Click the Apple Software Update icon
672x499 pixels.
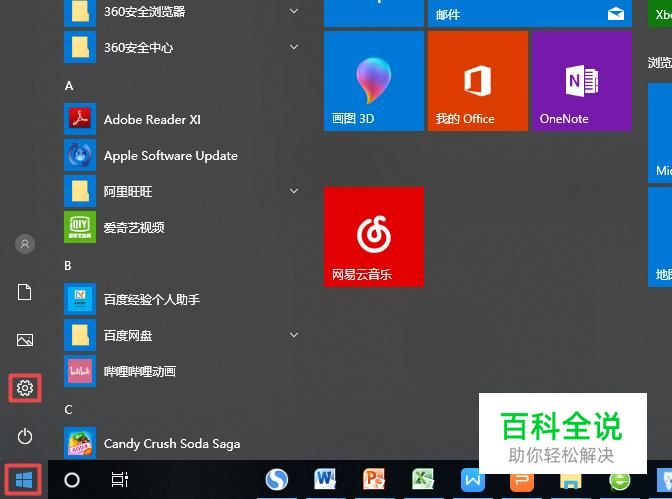[80, 155]
